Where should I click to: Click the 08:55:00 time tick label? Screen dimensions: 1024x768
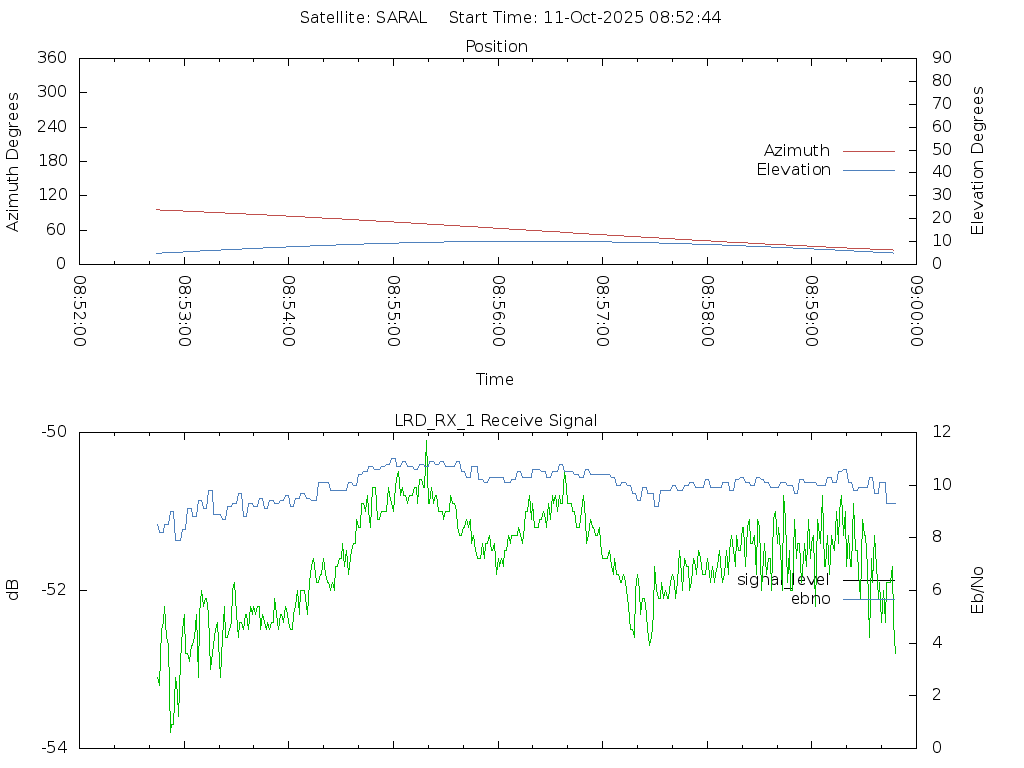394,311
